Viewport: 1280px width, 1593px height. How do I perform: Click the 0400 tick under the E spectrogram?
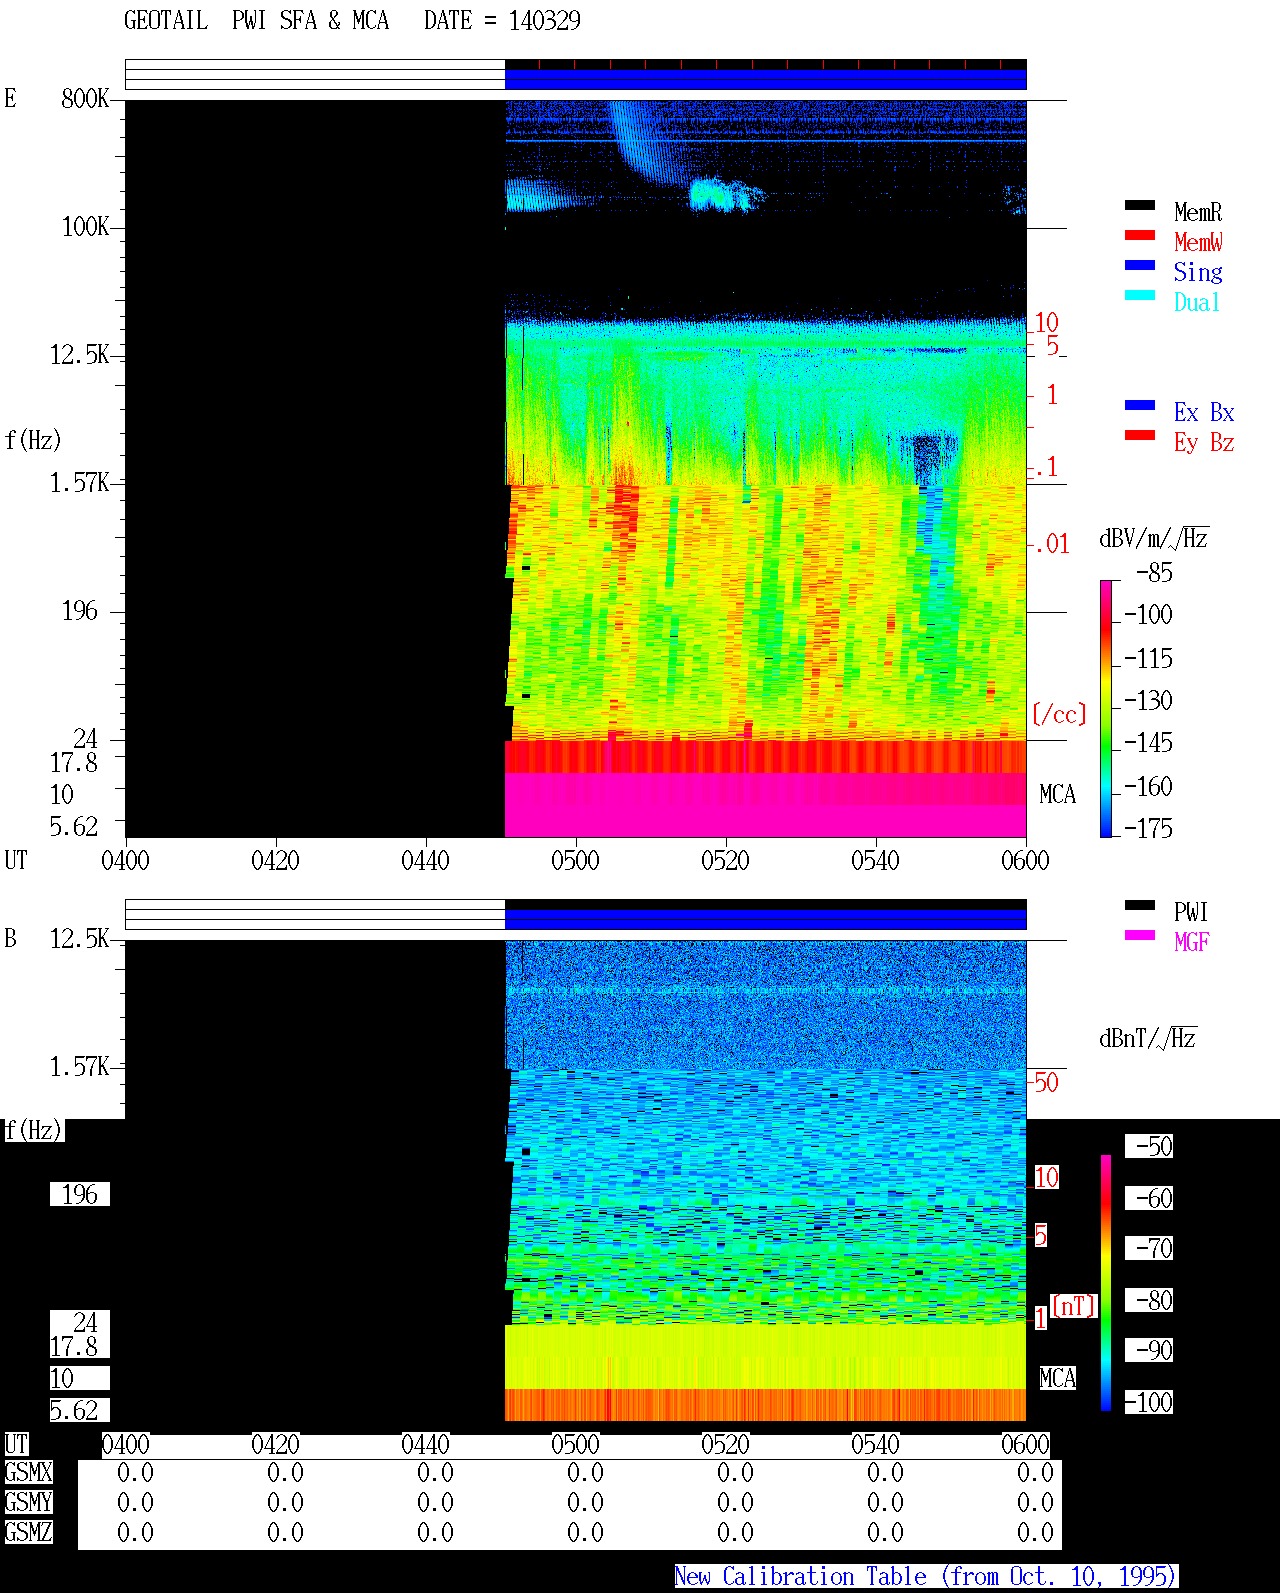click(125, 860)
